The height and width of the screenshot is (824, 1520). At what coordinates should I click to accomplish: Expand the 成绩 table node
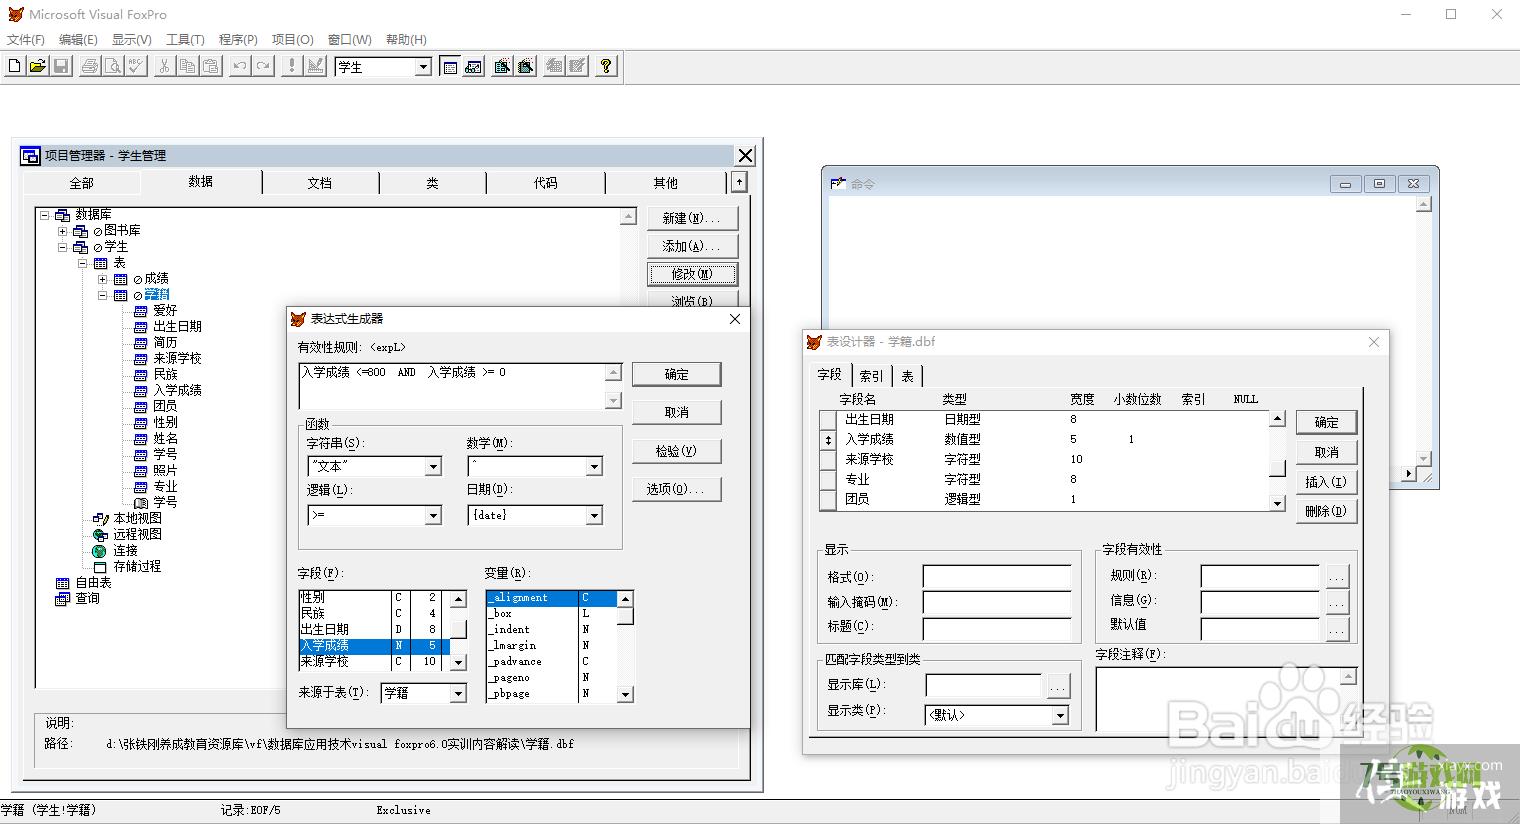click(102, 279)
